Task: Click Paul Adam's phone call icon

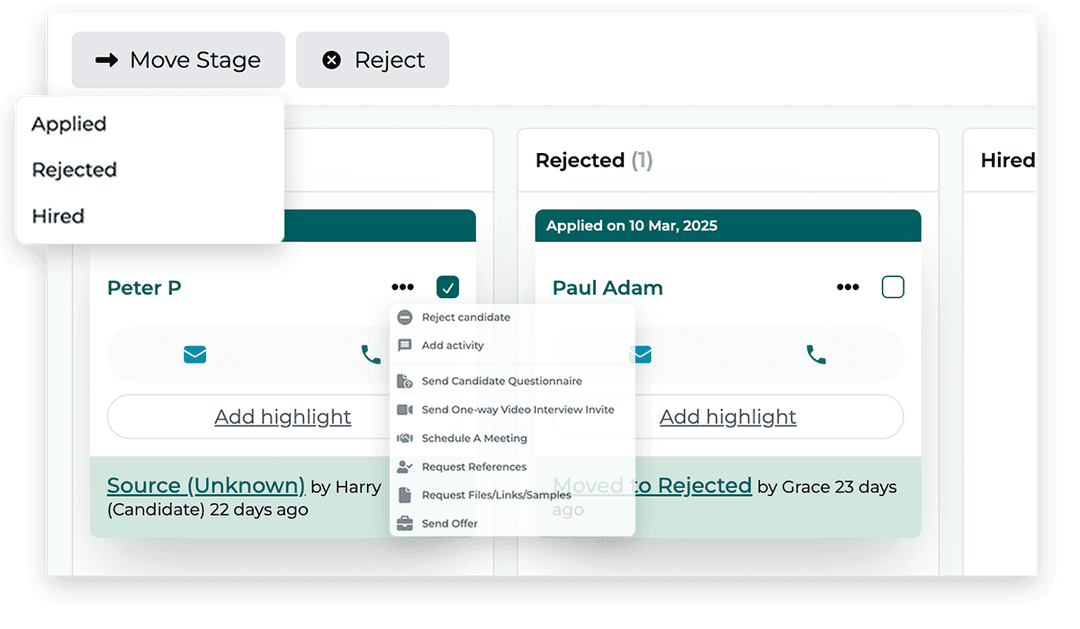Action: [x=816, y=354]
